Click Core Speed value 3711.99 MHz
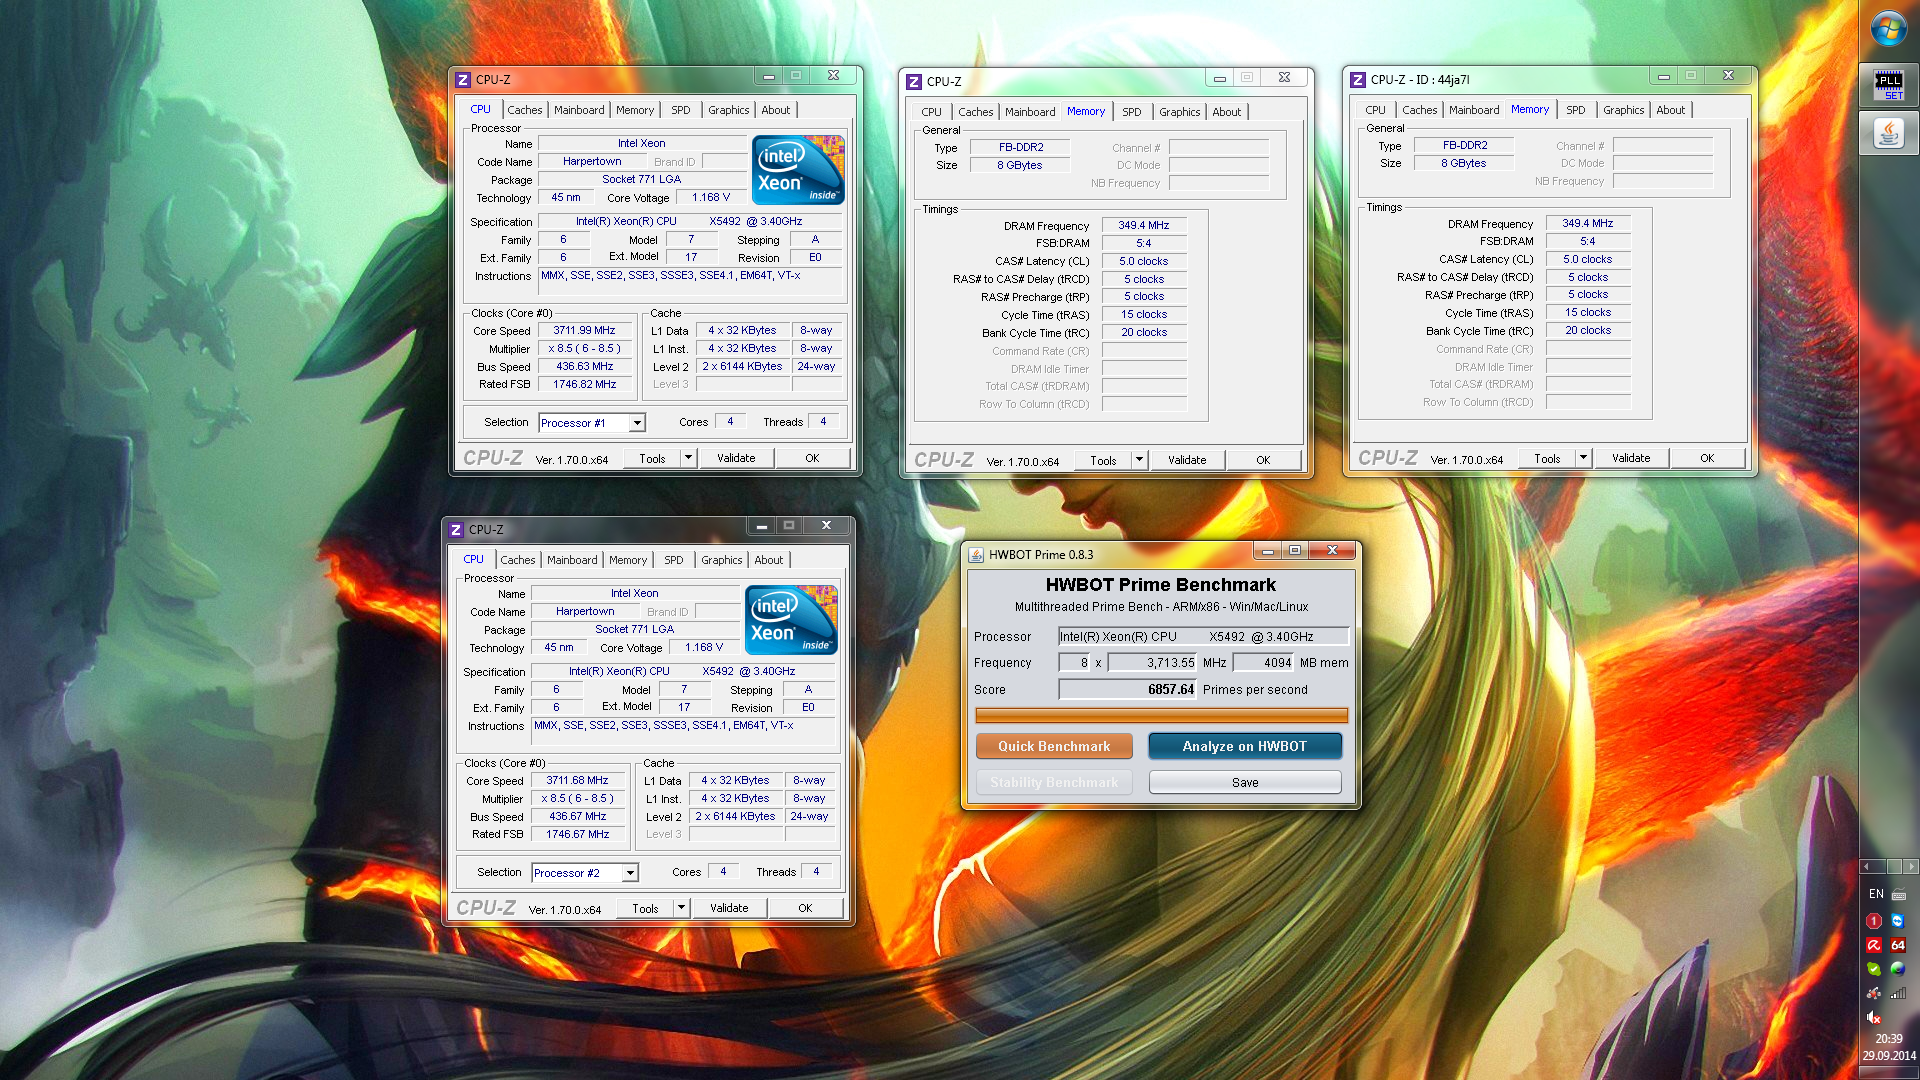Screen dimensions: 1920x1080 point(584,330)
